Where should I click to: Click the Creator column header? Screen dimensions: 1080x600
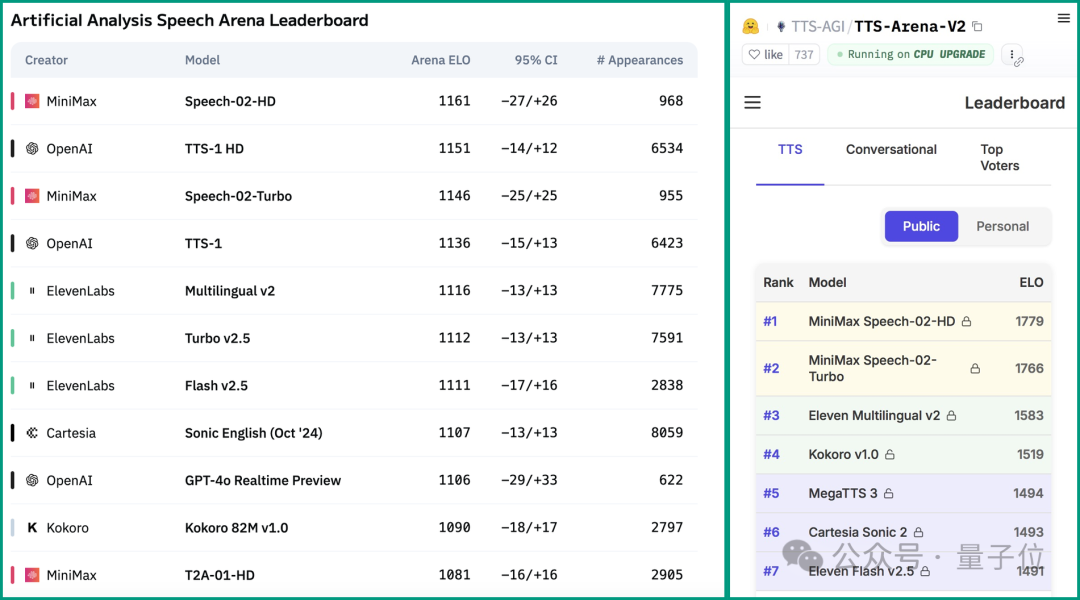(x=46, y=61)
